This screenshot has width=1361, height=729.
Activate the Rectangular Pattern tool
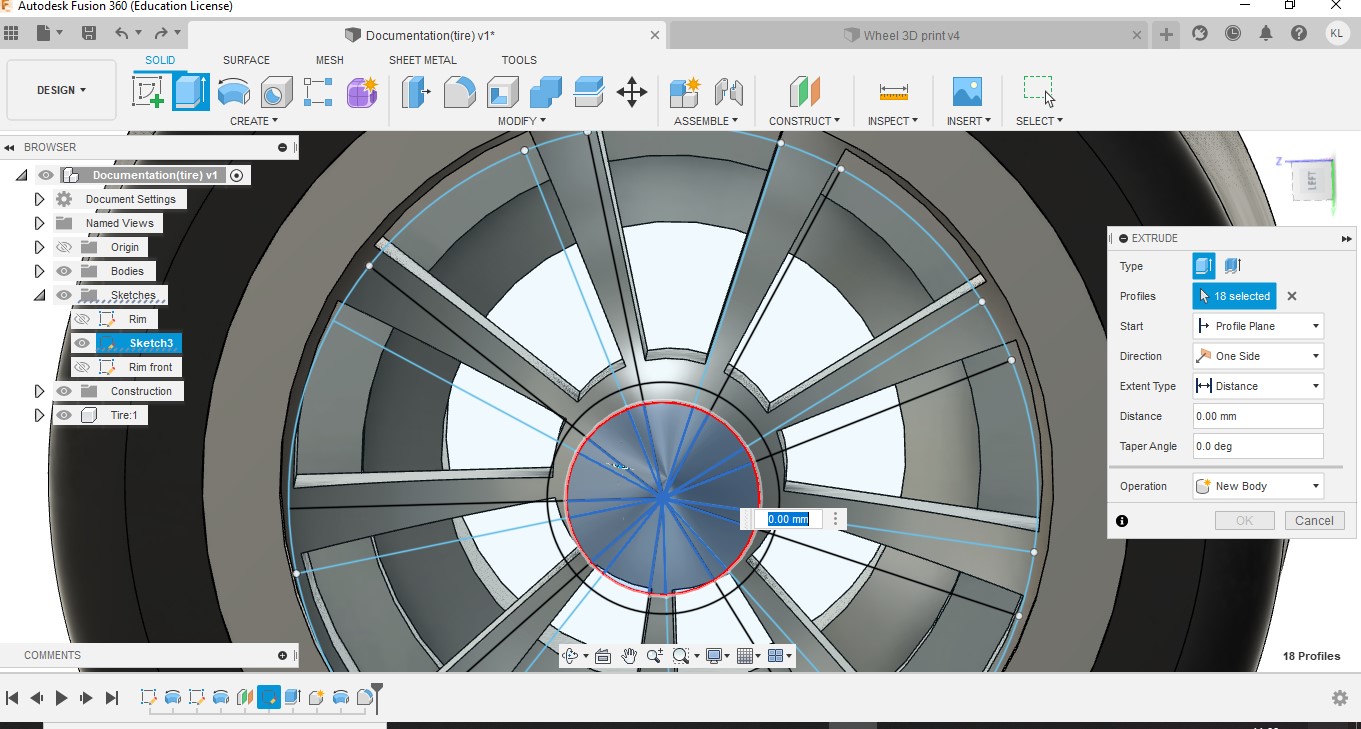318,92
